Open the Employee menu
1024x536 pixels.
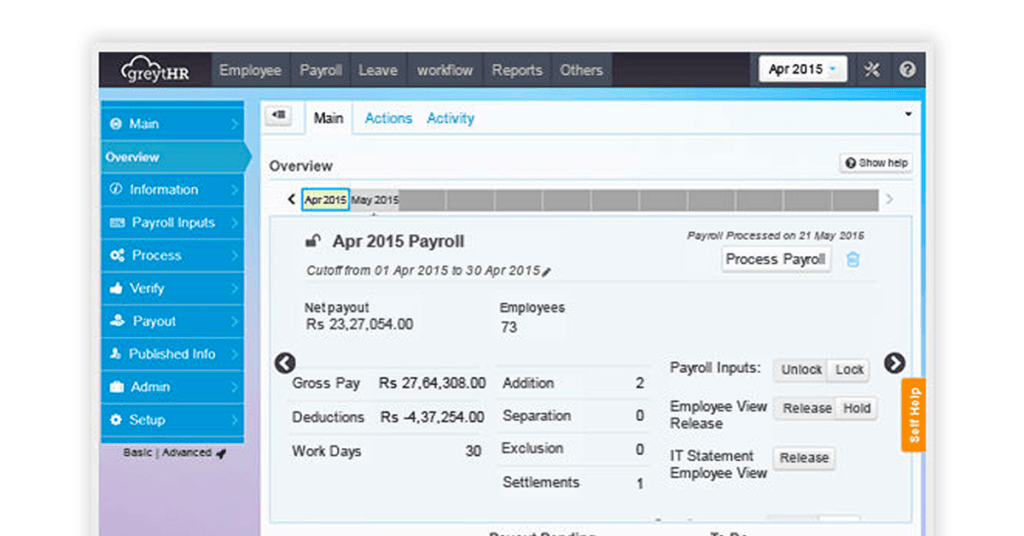pos(250,70)
